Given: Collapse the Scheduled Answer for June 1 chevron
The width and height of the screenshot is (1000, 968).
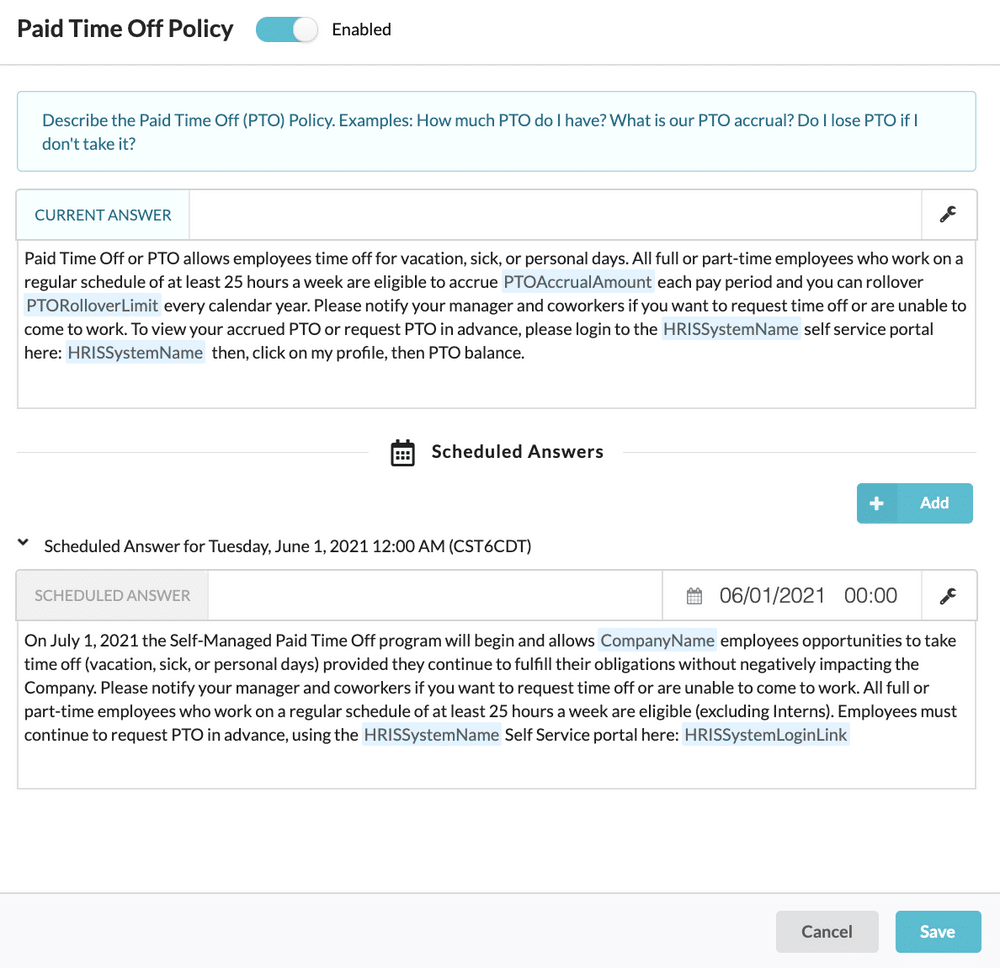Looking at the screenshot, I should coord(24,543).
